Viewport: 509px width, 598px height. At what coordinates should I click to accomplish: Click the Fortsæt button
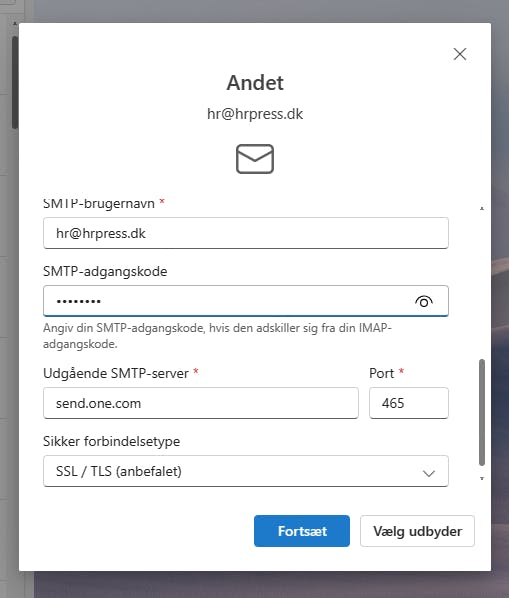coord(302,531)
